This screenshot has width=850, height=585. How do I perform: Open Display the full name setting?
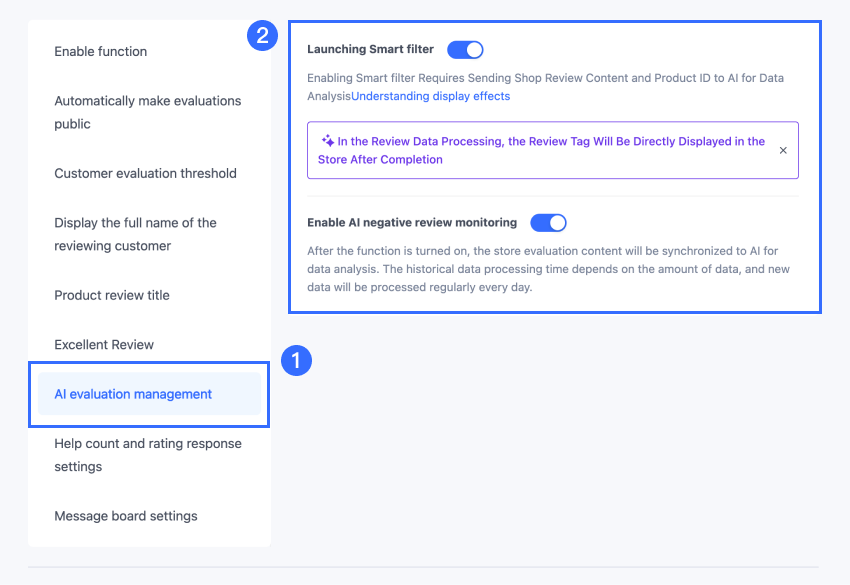(135, 234)
